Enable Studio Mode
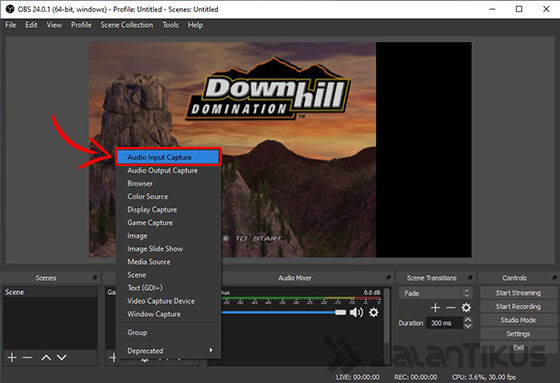 (x=518, y=320)
